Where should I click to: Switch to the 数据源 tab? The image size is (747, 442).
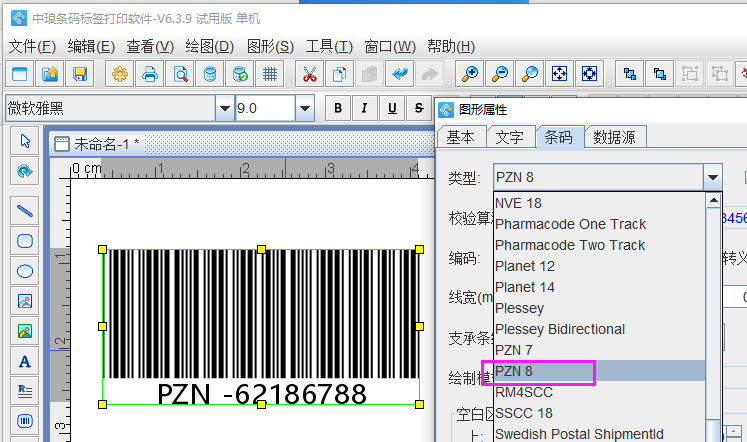tap(615, 137)
